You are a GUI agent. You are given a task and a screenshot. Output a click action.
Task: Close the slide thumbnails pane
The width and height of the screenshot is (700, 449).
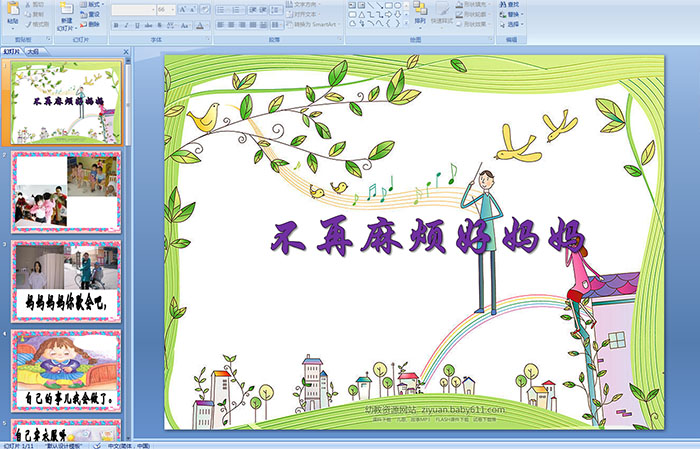click(126, 52)
